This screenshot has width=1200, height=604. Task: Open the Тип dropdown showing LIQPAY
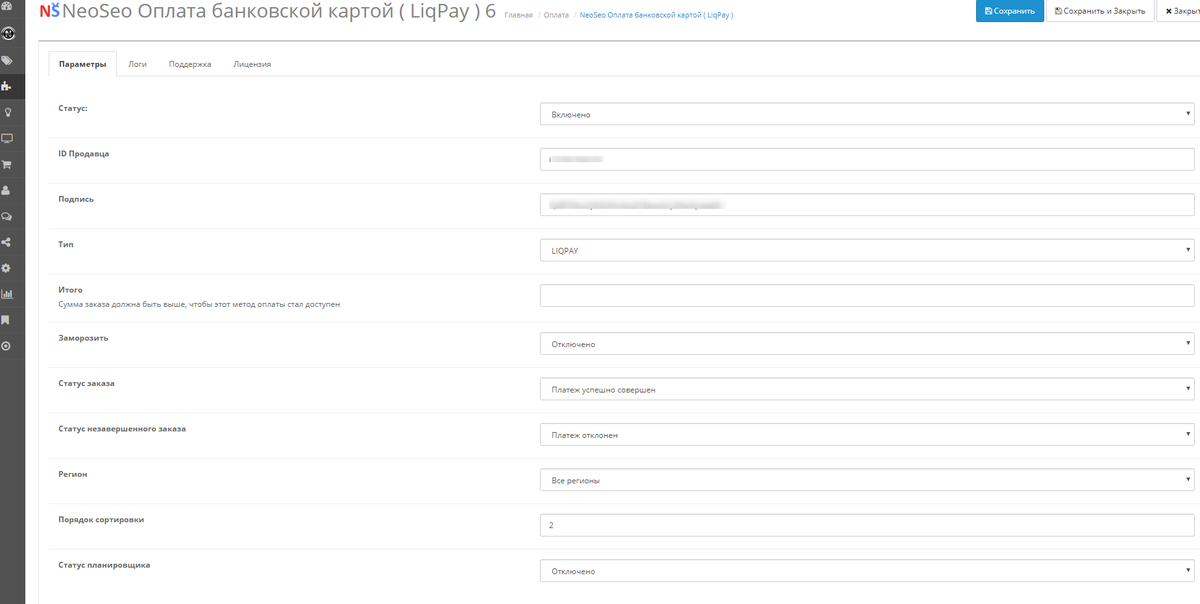pyautogui.click(x=867, y=250)
